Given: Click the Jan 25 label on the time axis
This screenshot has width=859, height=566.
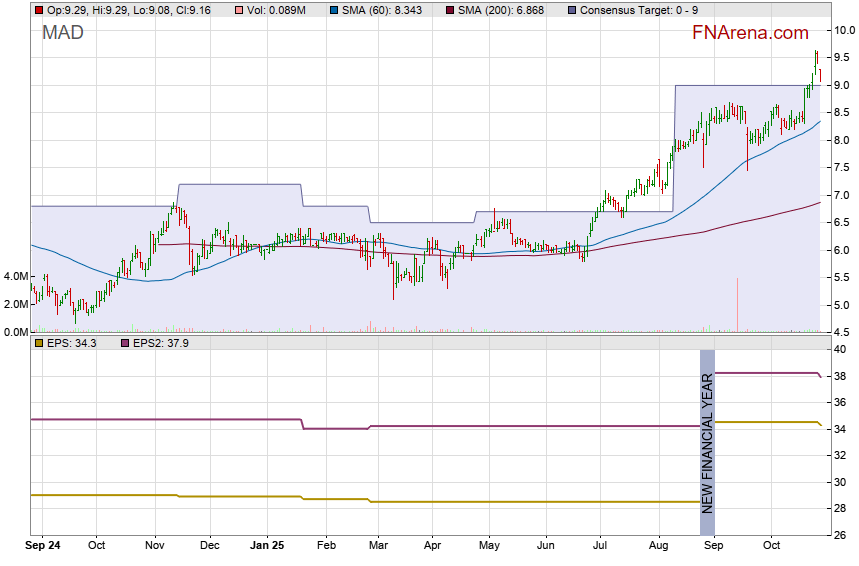Looking at the screenshot, I should point(267,546).
